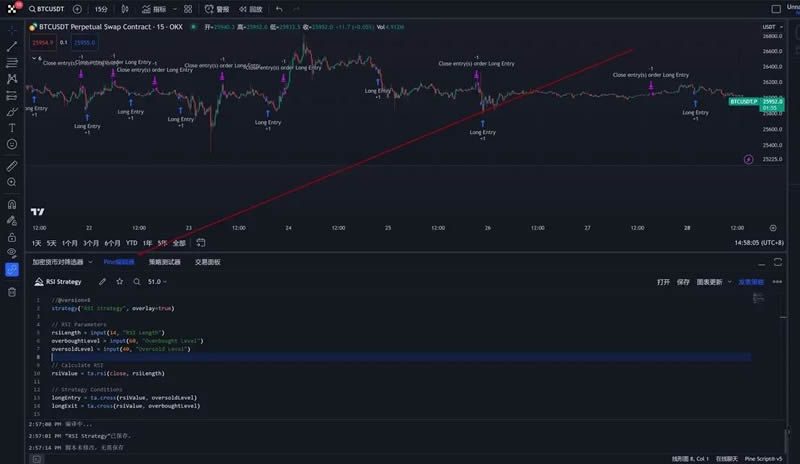800x464 pixels.
Task: Select the trend line tool
Action: [x=12, y=46]
